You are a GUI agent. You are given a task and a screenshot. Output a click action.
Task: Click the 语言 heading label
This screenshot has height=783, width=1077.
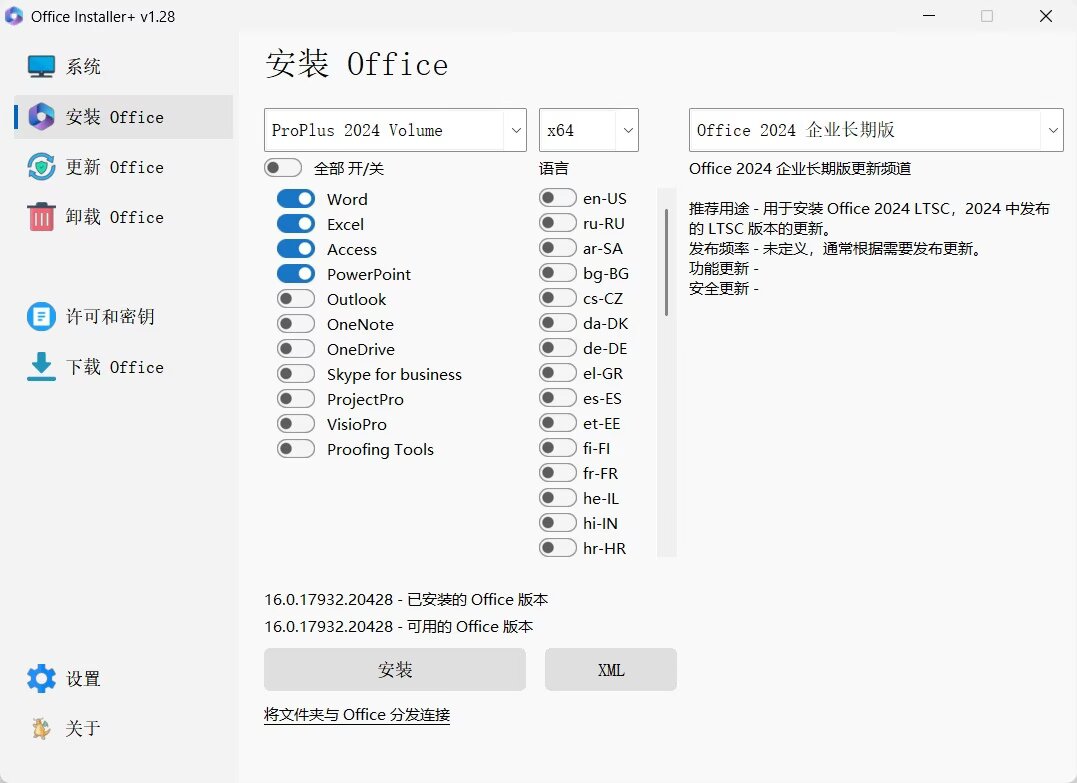554,168
